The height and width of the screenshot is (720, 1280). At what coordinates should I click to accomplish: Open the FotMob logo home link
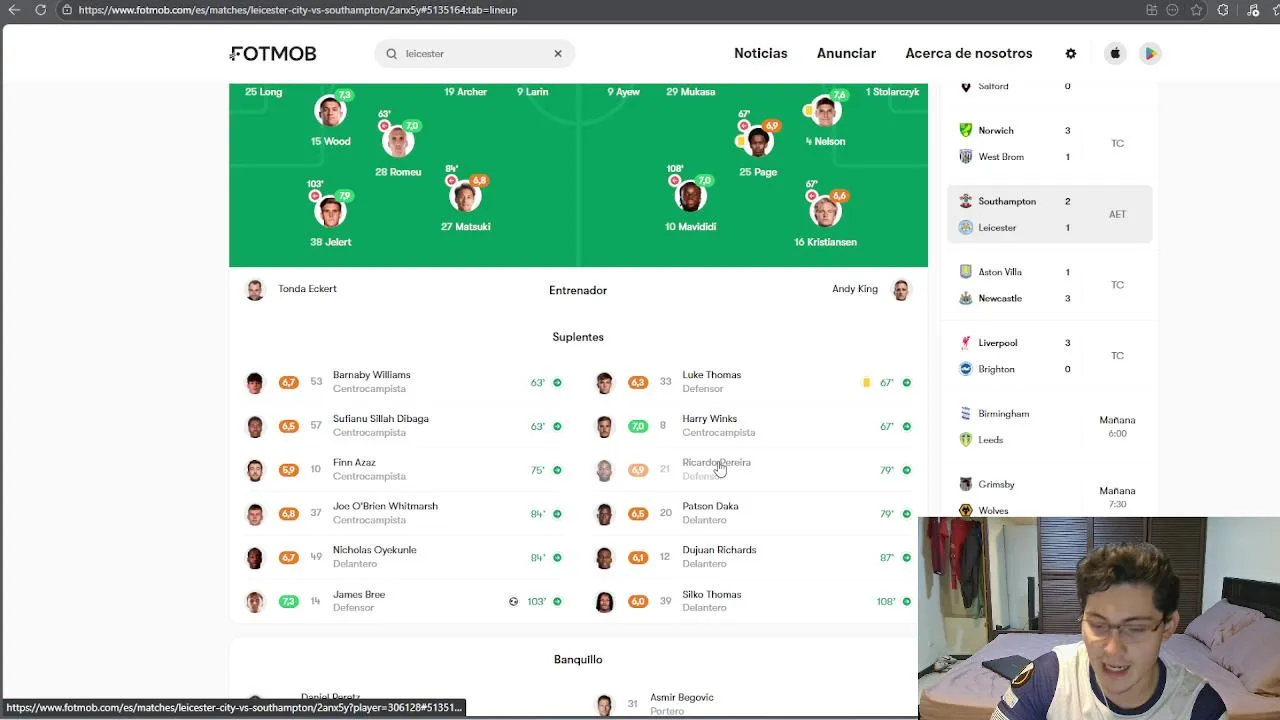(273, 54)
